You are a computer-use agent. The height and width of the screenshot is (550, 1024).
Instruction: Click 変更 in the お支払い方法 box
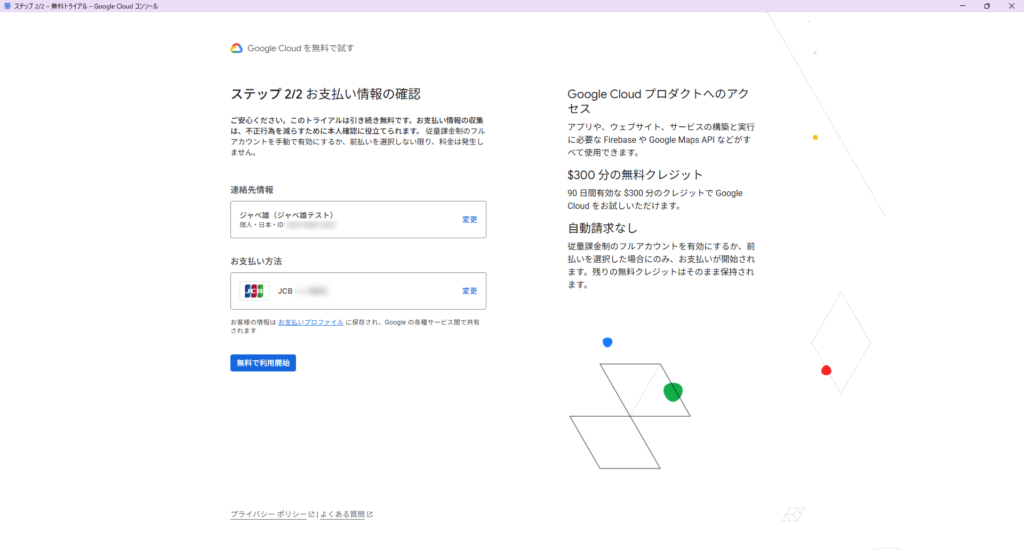(x=469, y=291)
